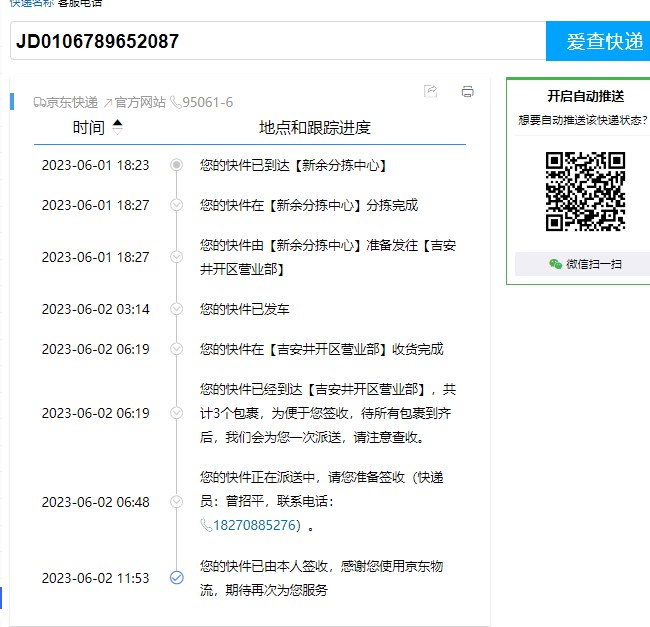The image size is (650, 627).
Task: Click timestamp 2023-06-01 18:23
Action: coord(95,165)
